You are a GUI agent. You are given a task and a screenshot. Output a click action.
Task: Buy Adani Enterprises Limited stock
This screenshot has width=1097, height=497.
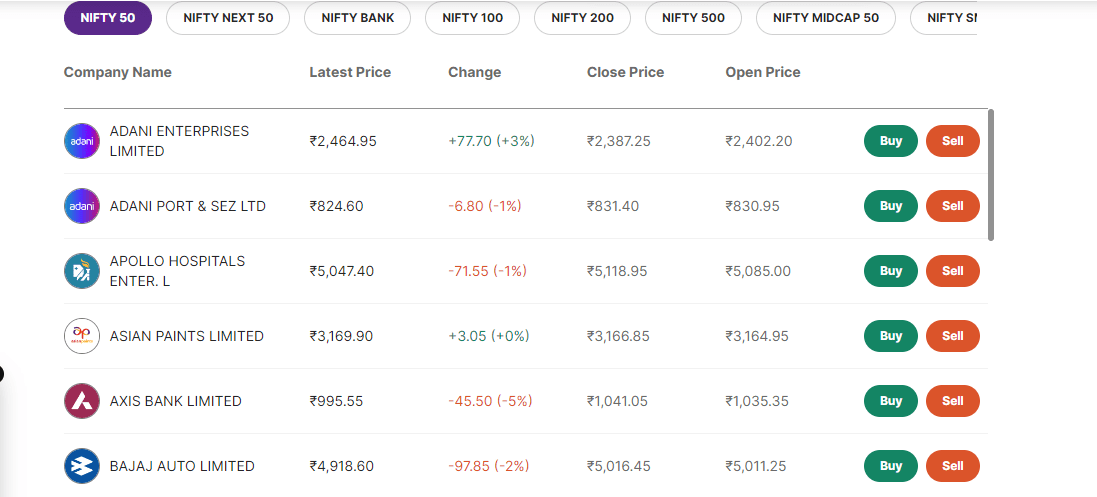tap(891, 141)
